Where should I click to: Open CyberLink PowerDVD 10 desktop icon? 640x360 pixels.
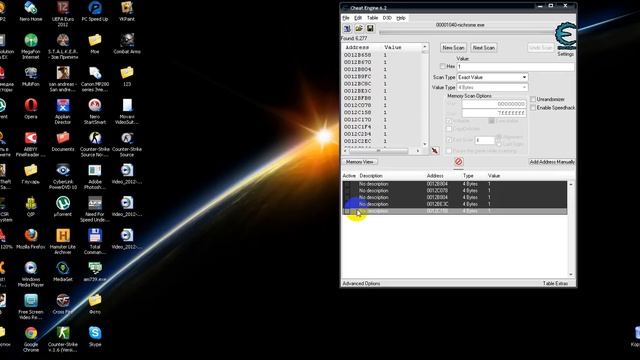coord(63,176)
